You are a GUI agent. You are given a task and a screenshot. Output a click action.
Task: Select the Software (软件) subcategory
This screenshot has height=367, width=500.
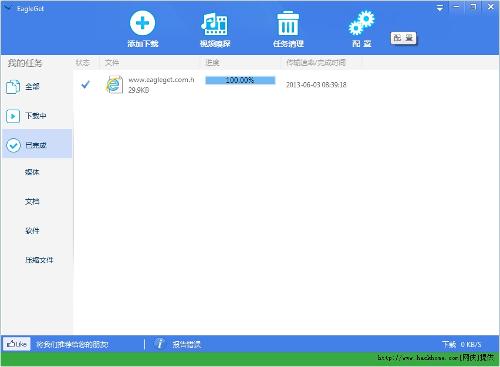point(32,231)
